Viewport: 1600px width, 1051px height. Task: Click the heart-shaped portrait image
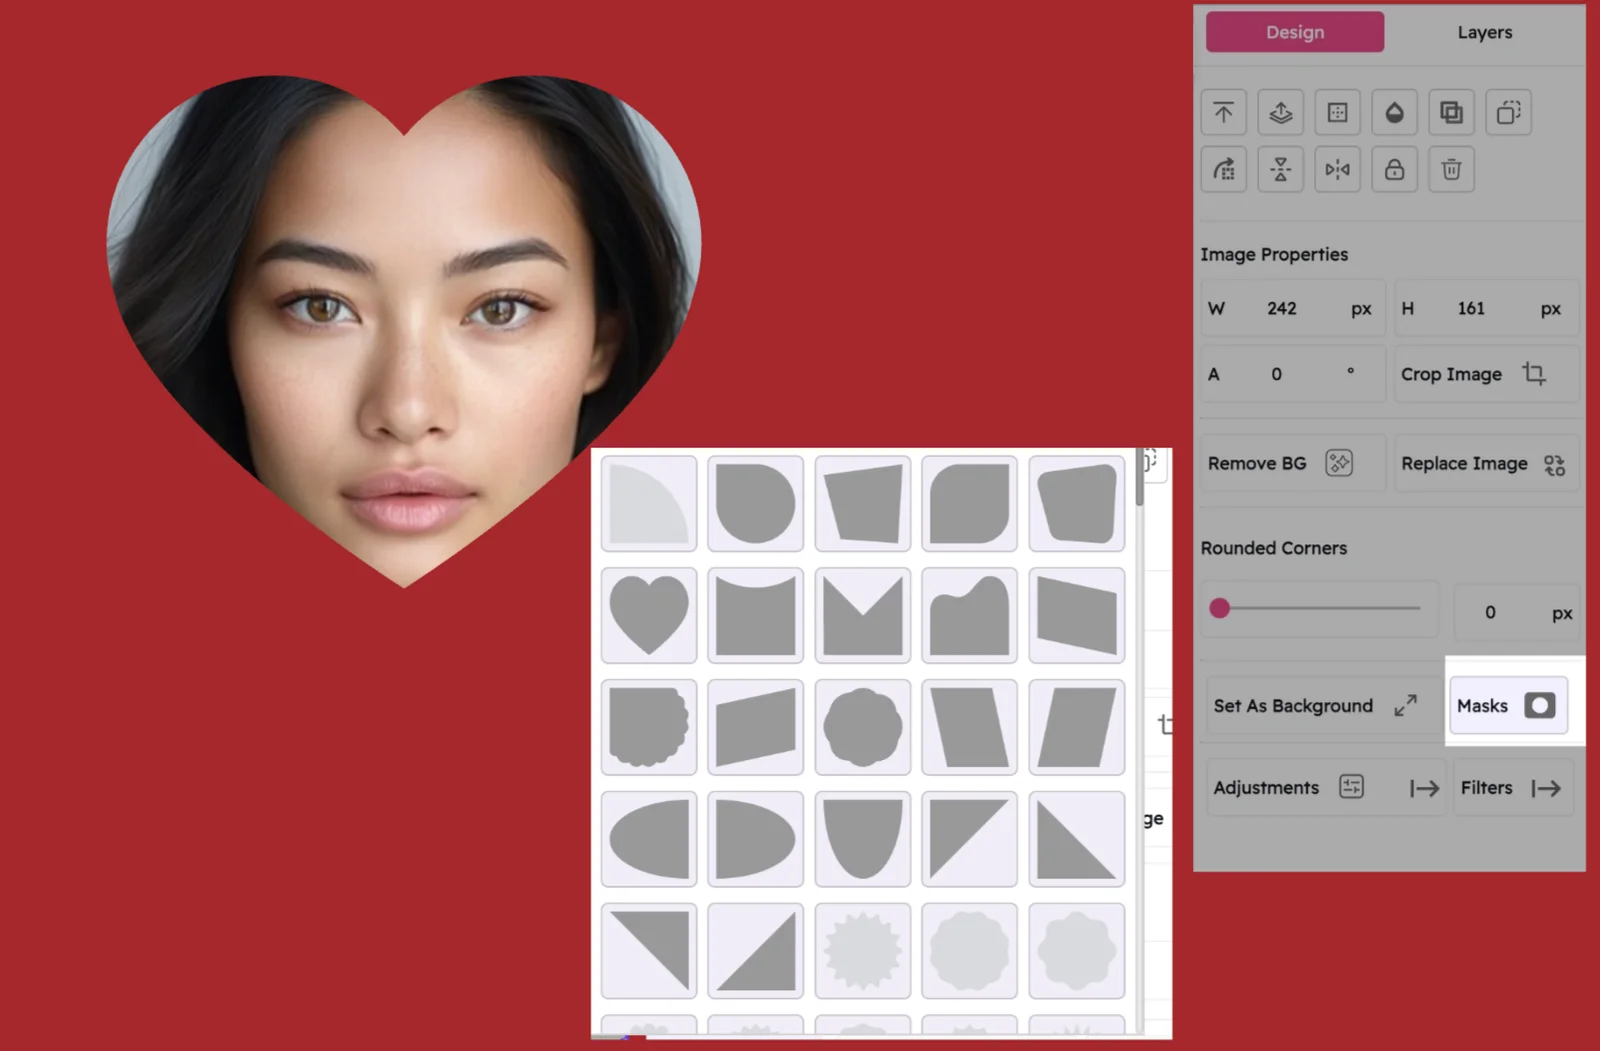tap(404, 331)
